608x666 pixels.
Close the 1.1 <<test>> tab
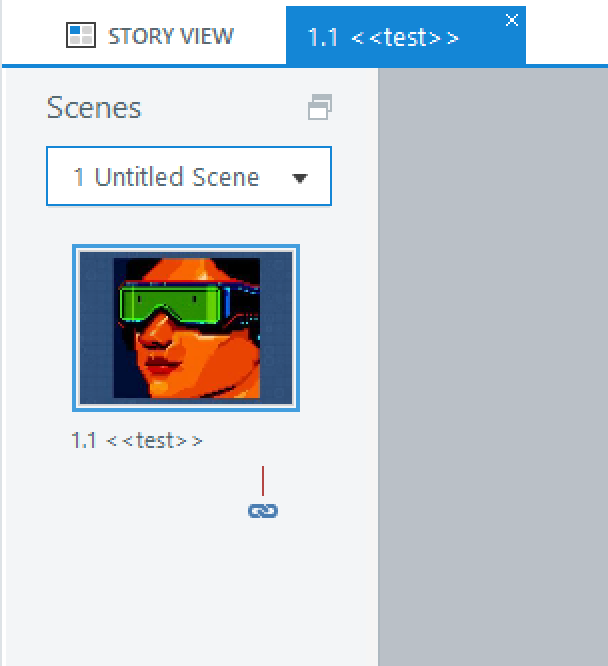tap(512, 20)
